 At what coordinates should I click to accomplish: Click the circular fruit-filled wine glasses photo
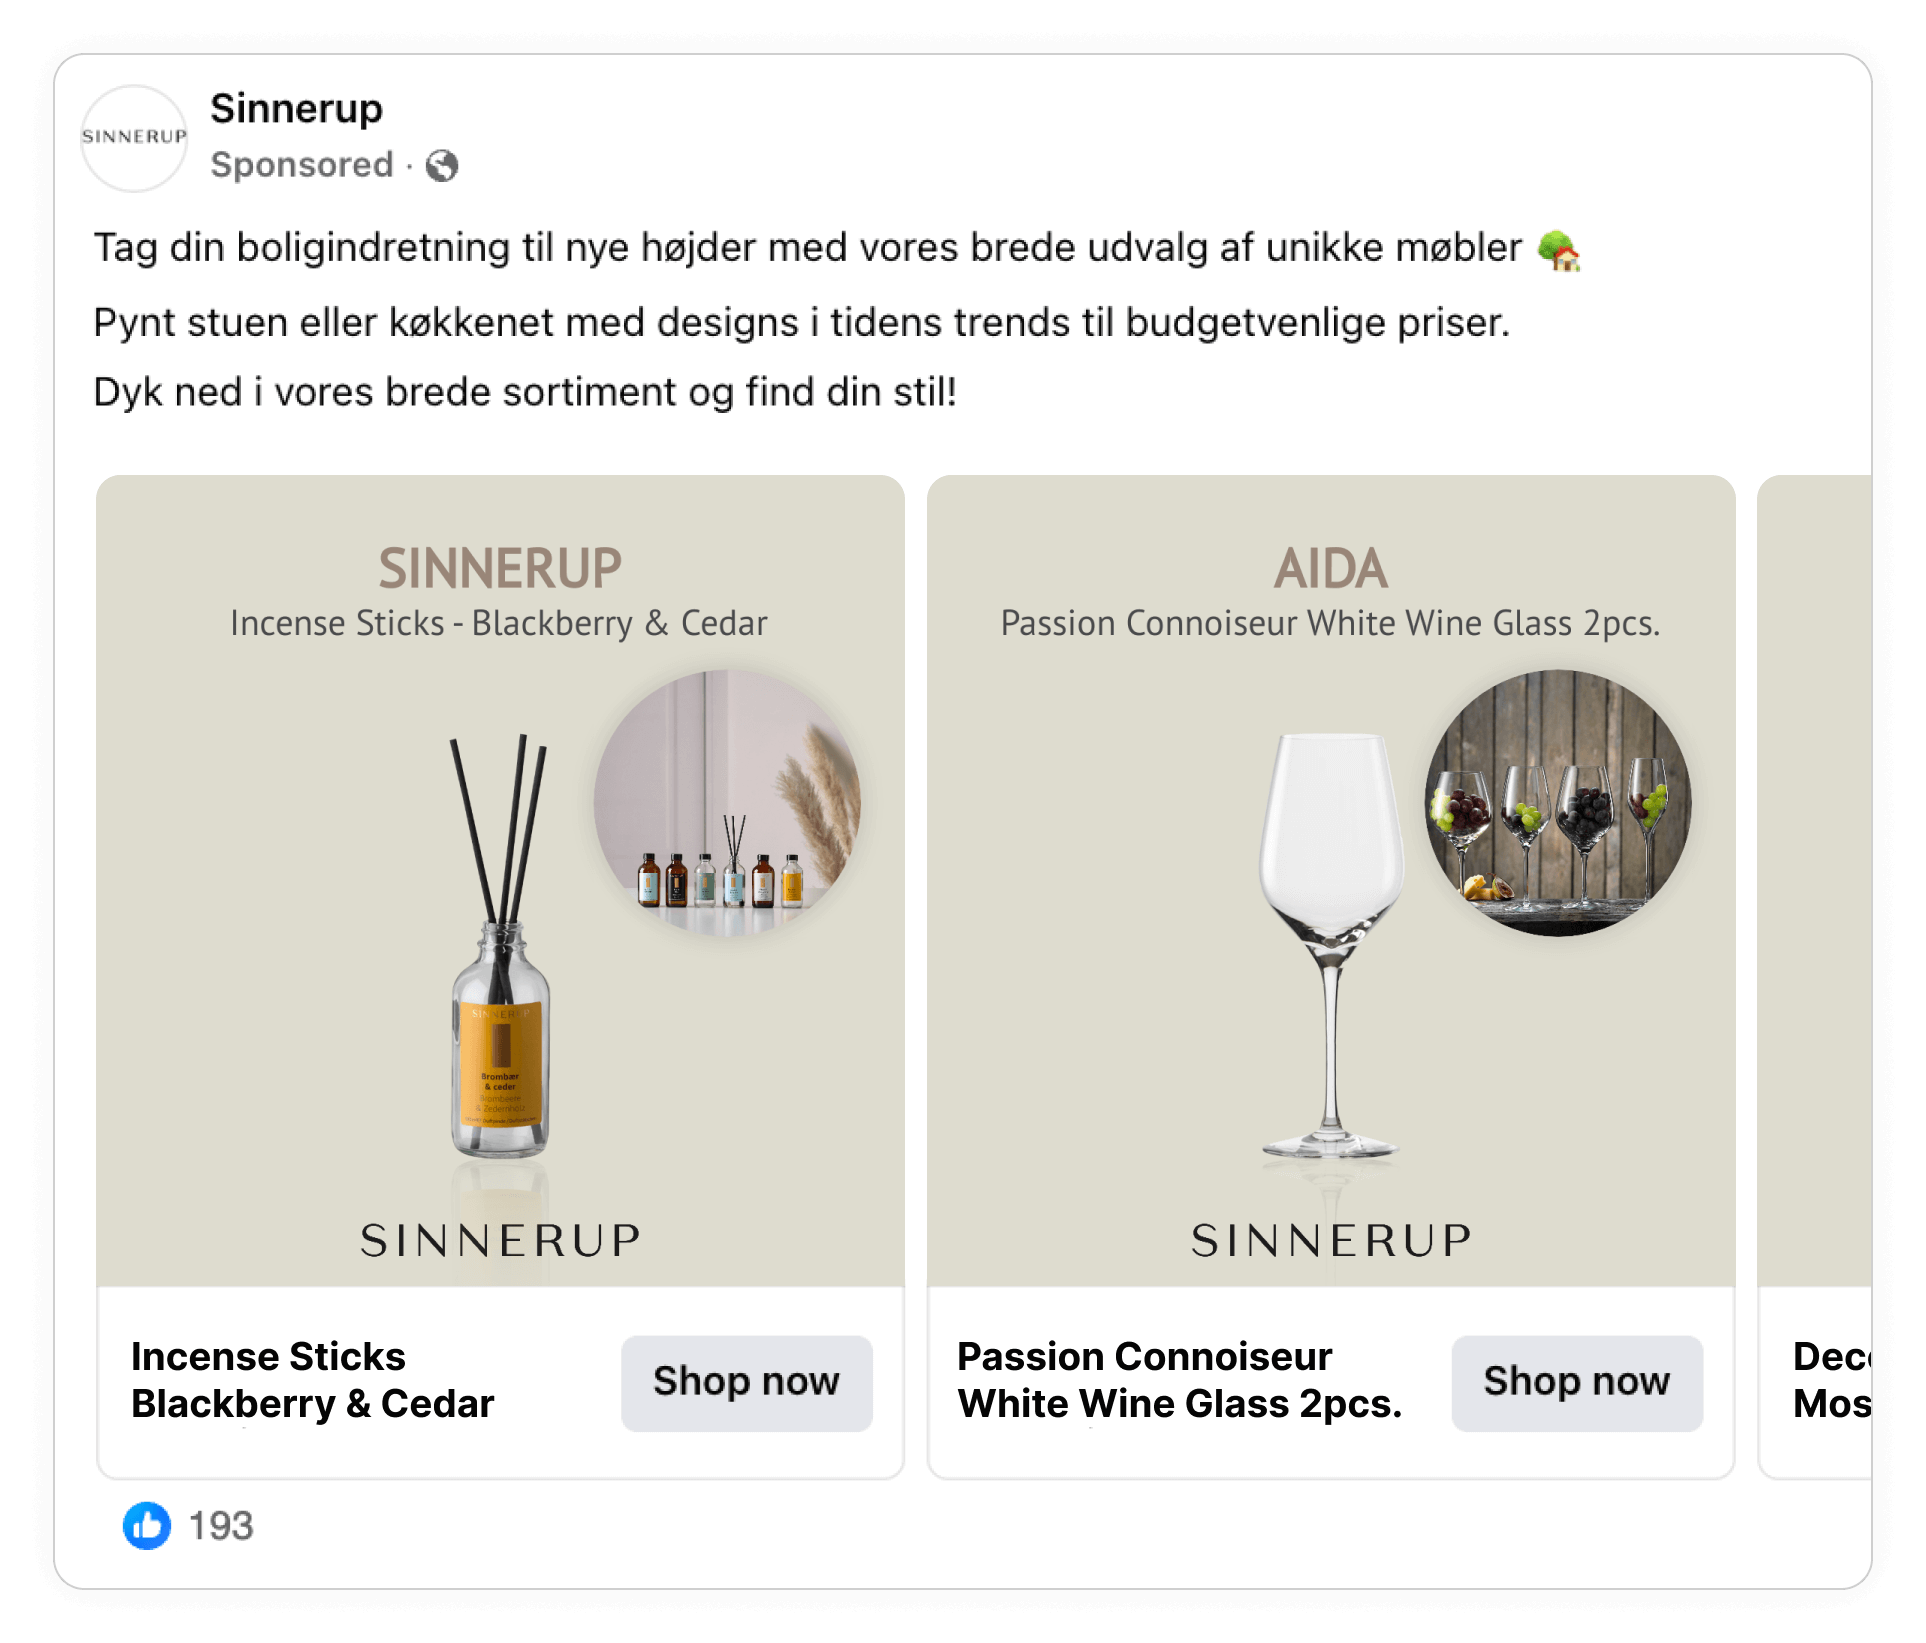(x=1557, y=803)
